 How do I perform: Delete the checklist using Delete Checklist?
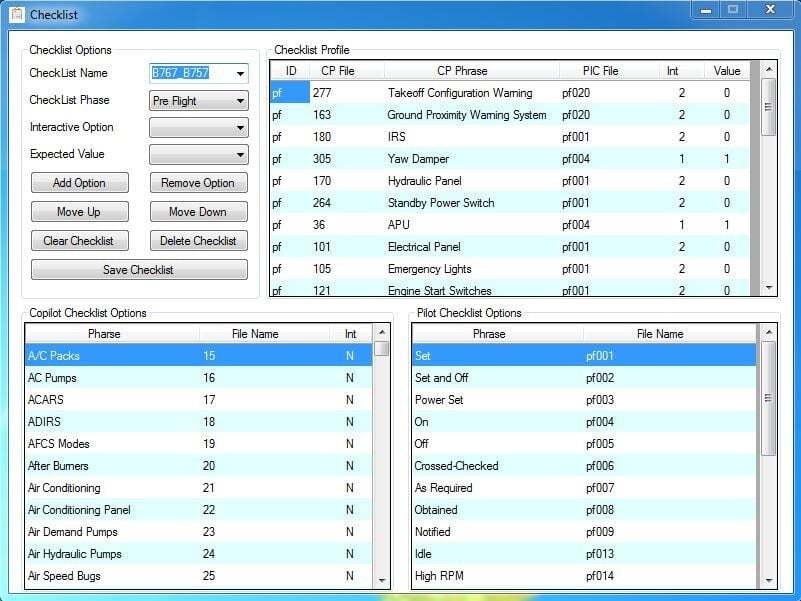200,240
